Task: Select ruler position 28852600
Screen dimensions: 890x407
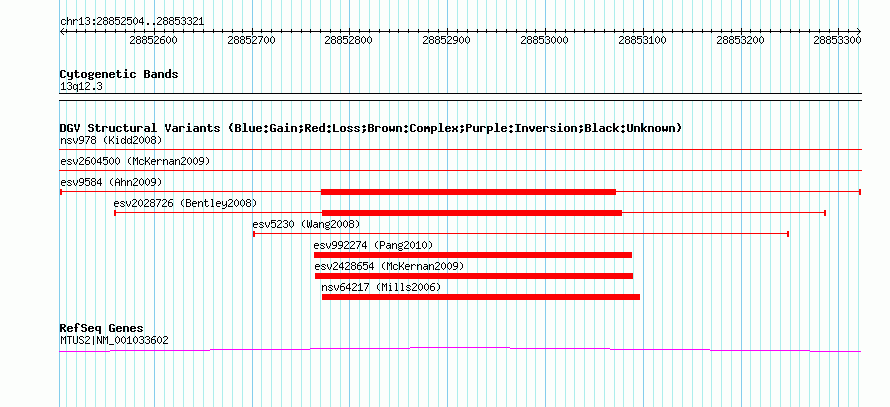Action: click(153, 40)
